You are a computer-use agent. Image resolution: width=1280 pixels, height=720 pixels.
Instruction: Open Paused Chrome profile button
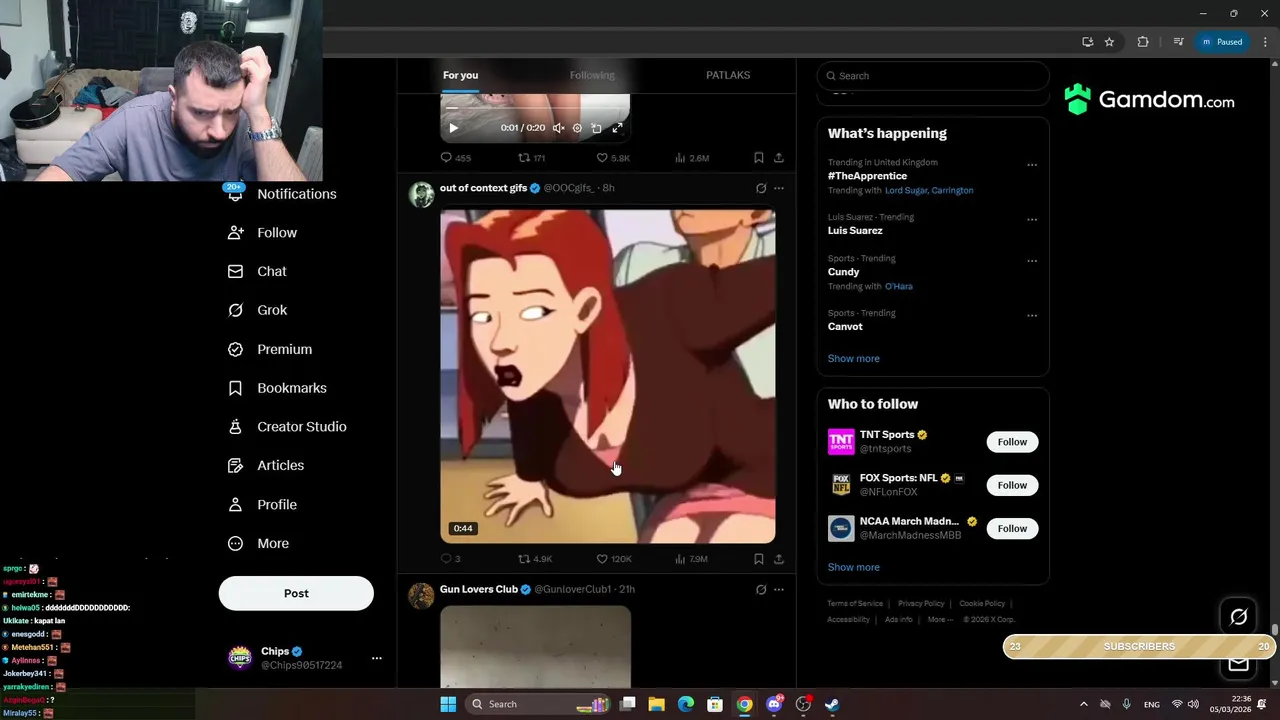[1222, 42]
